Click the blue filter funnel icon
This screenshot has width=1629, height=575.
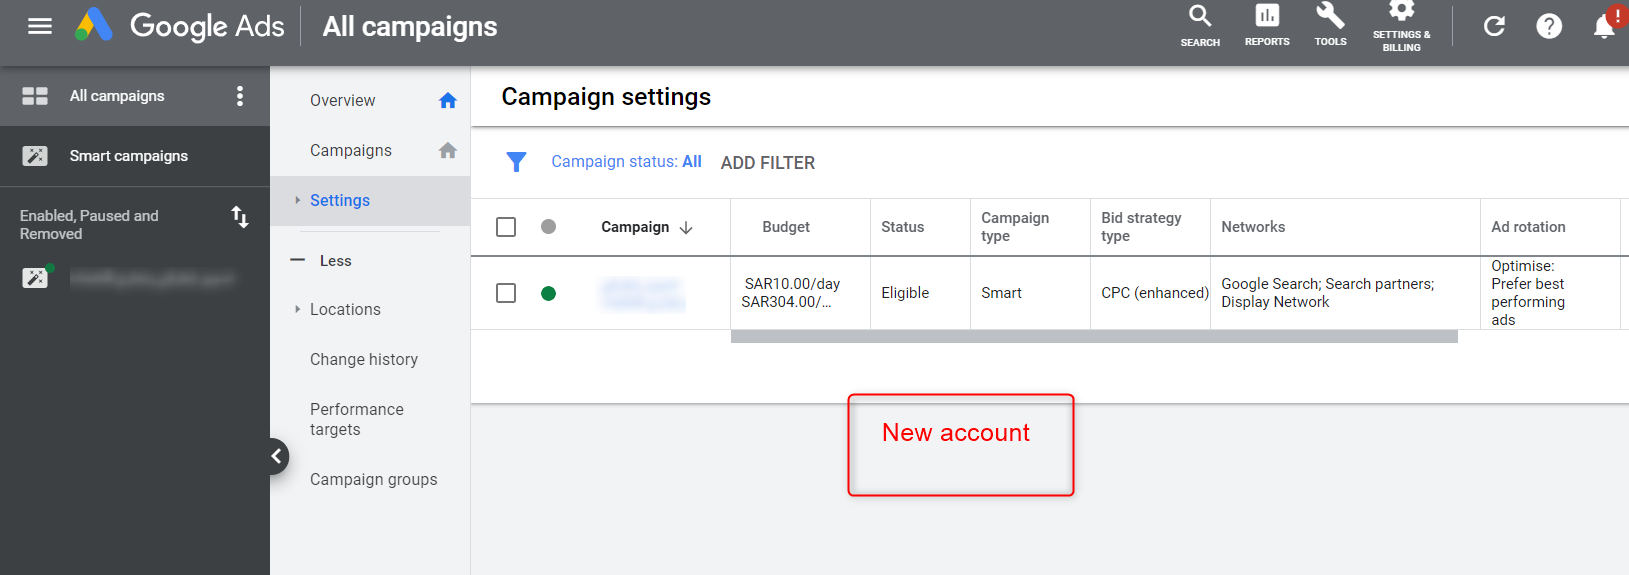coord(516,162)
